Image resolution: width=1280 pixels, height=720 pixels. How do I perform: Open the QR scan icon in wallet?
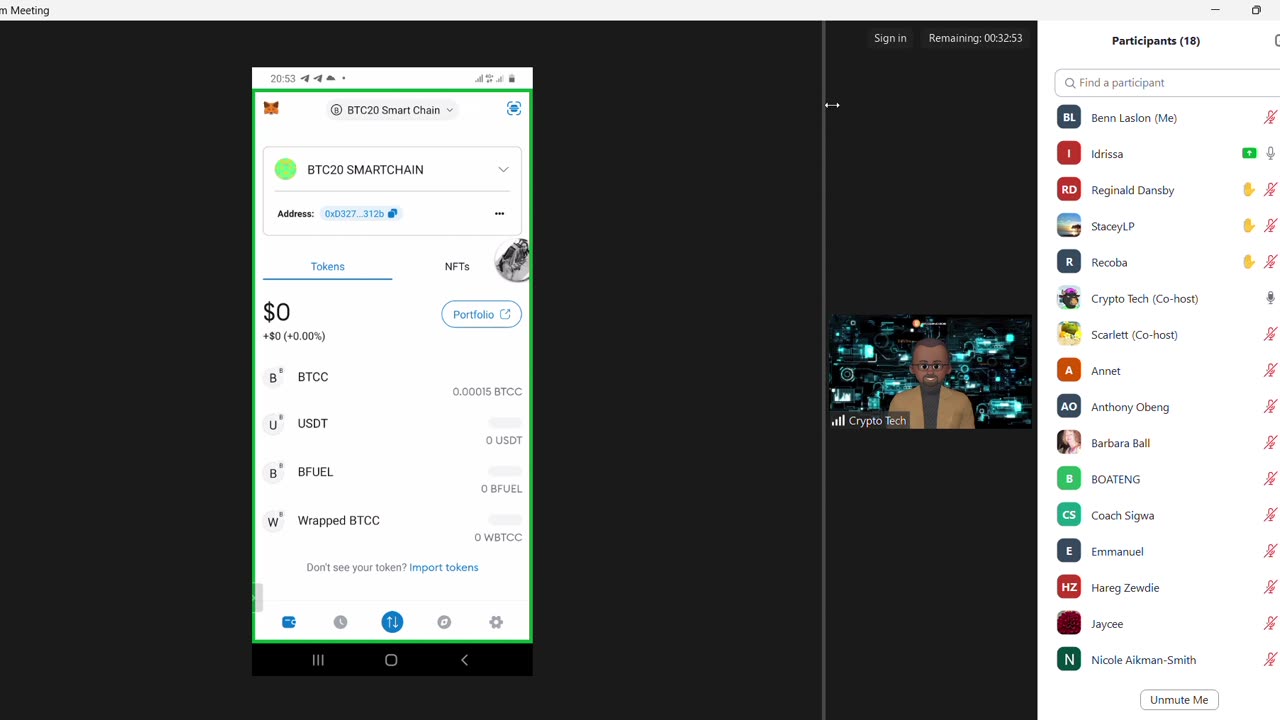click(514, 108)
